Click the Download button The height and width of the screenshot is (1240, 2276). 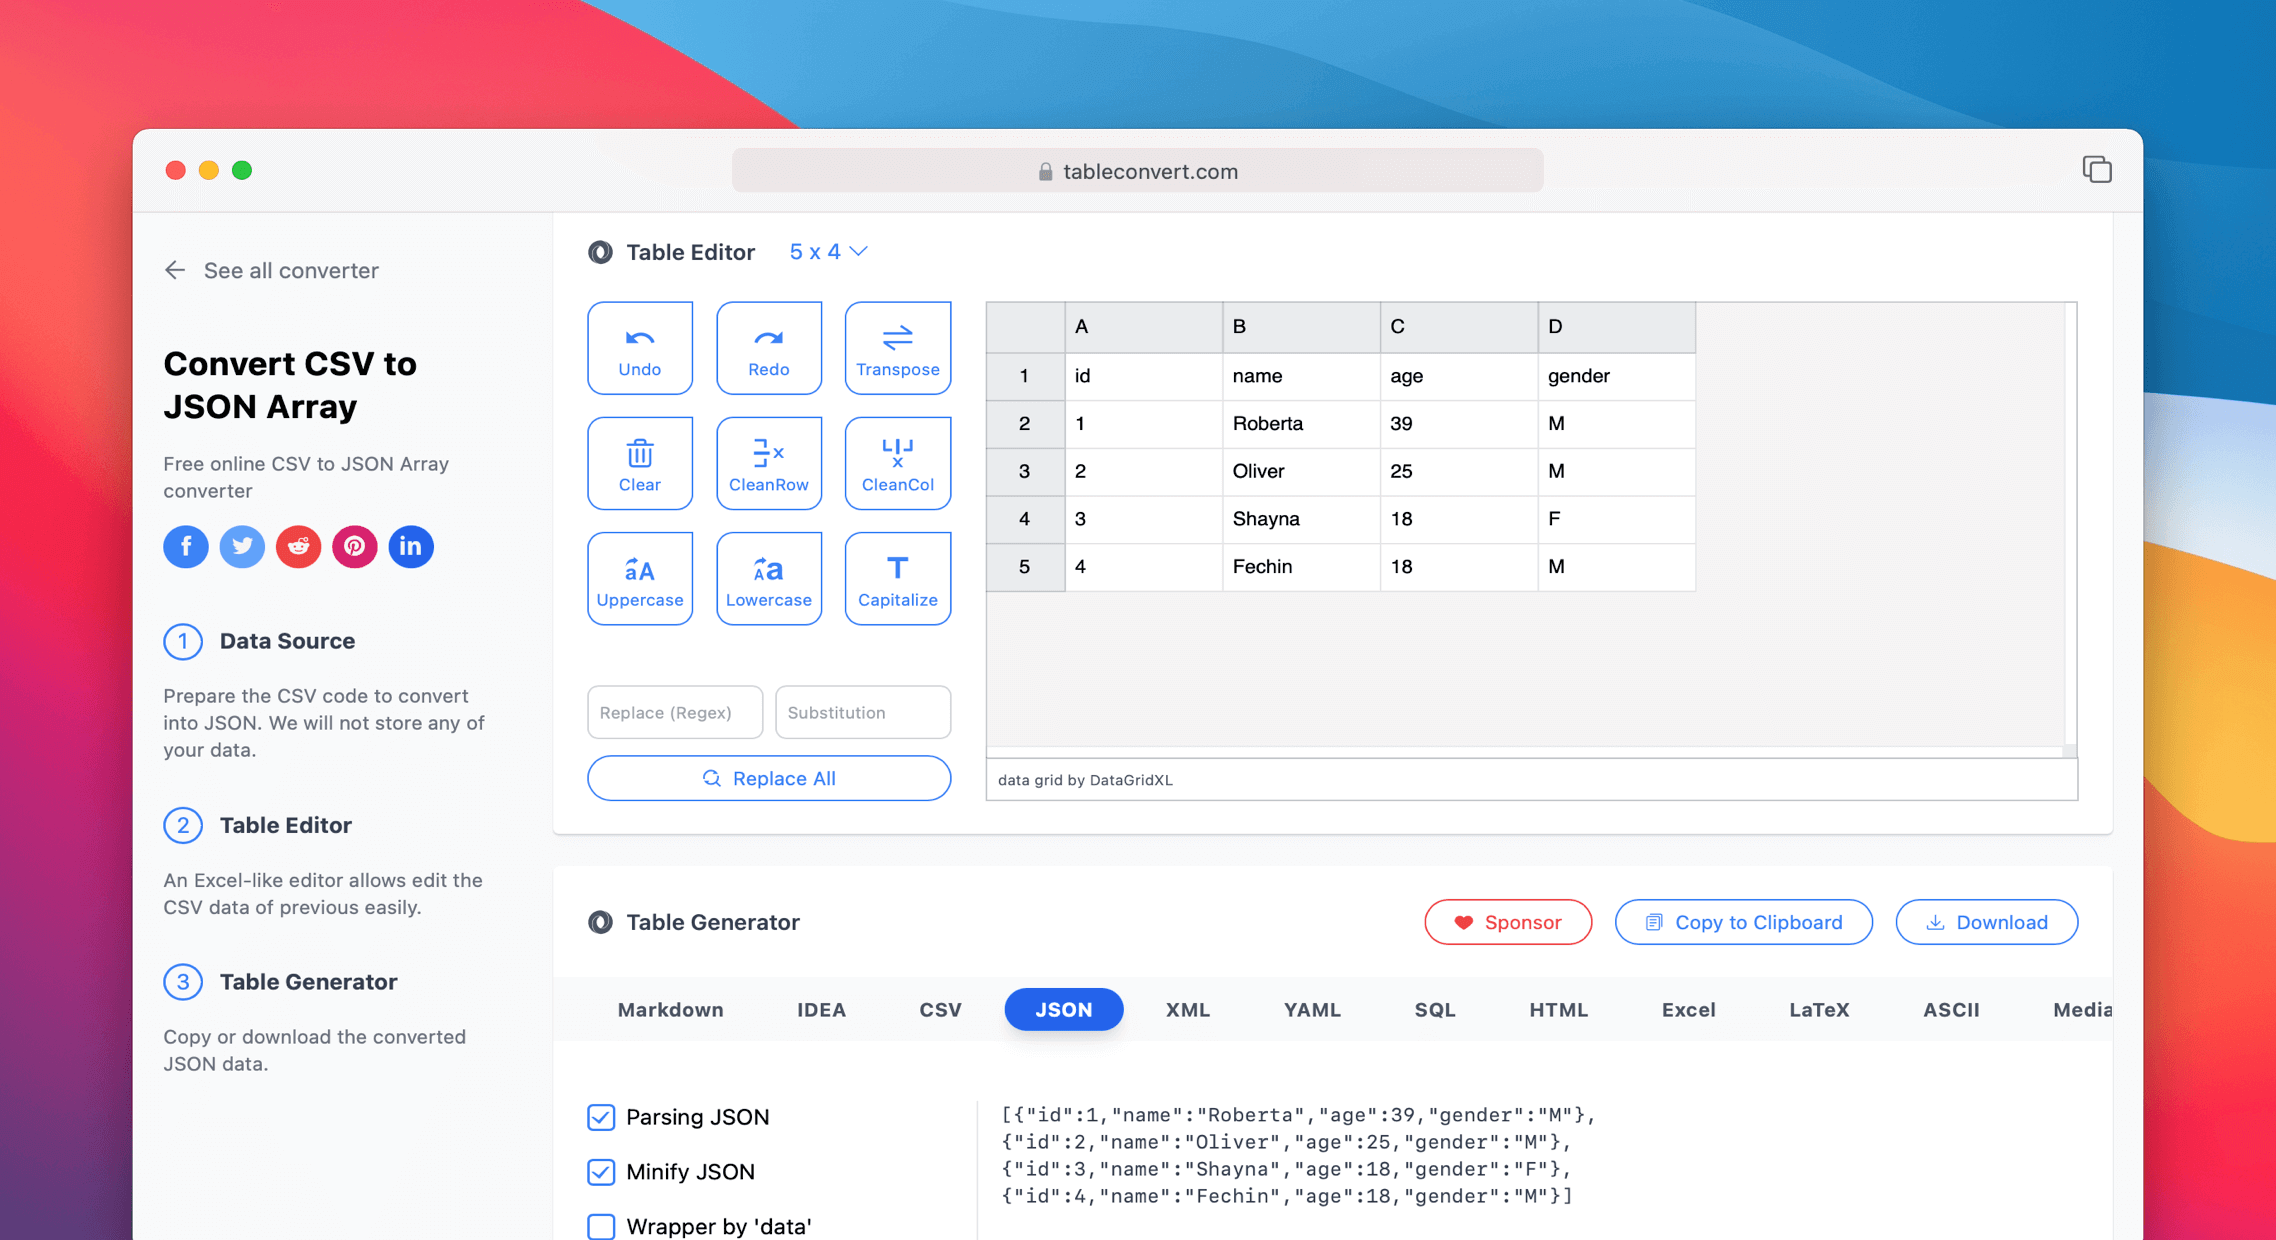pos(1986,922)
